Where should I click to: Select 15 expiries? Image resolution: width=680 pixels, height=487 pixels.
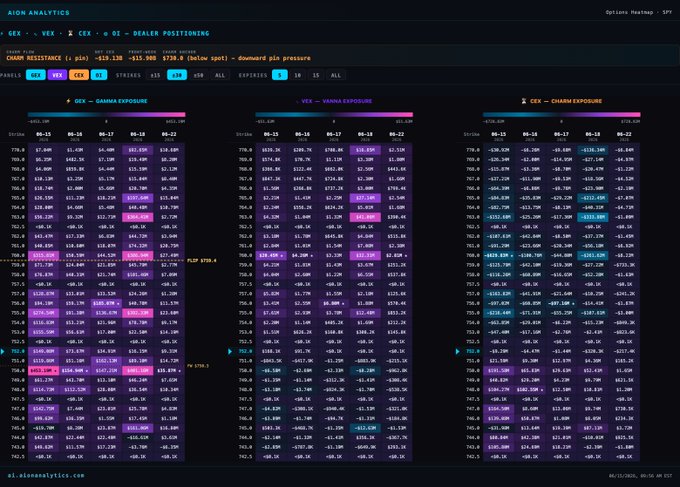click(x=316, y=75)
